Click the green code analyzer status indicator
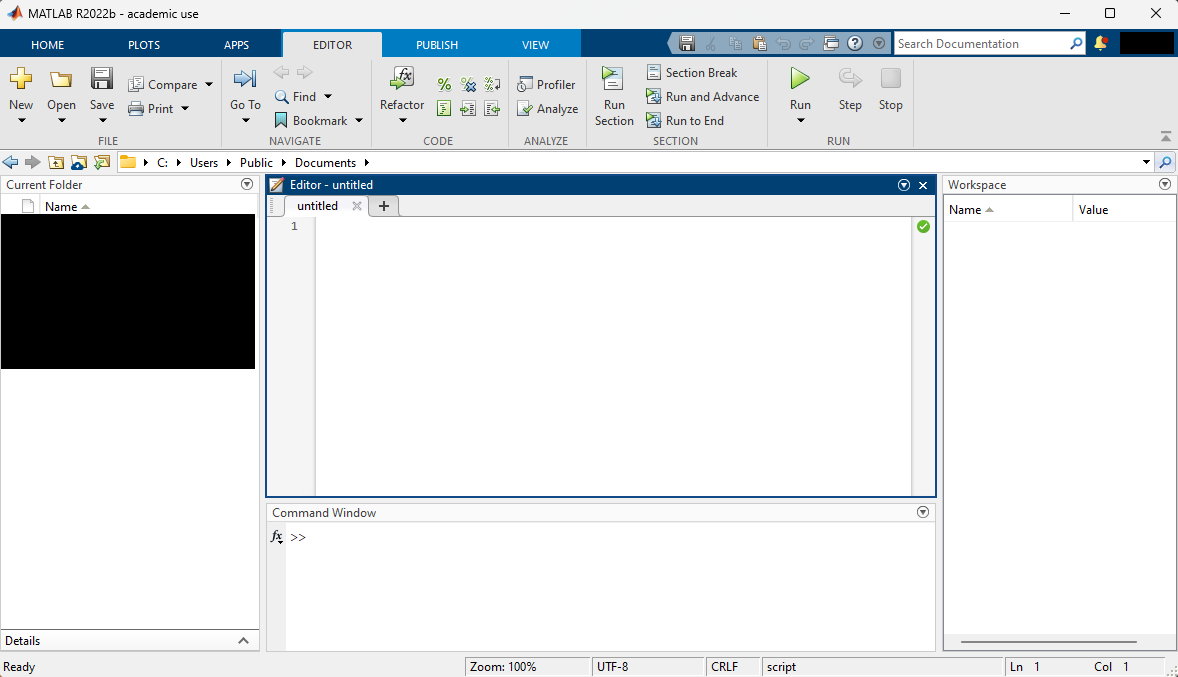Viewport: 1178px width, 677px height. point(923,226)
